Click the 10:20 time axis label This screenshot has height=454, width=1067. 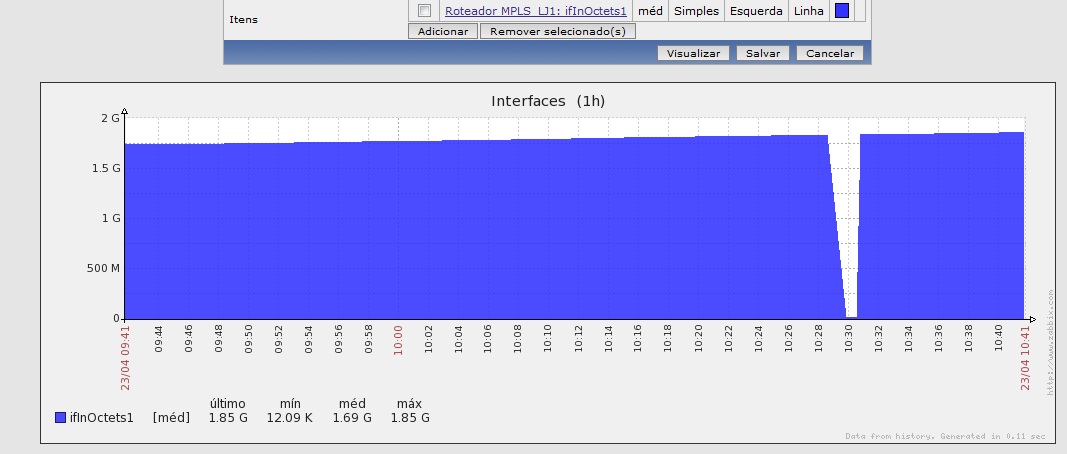tap(698, 338)
